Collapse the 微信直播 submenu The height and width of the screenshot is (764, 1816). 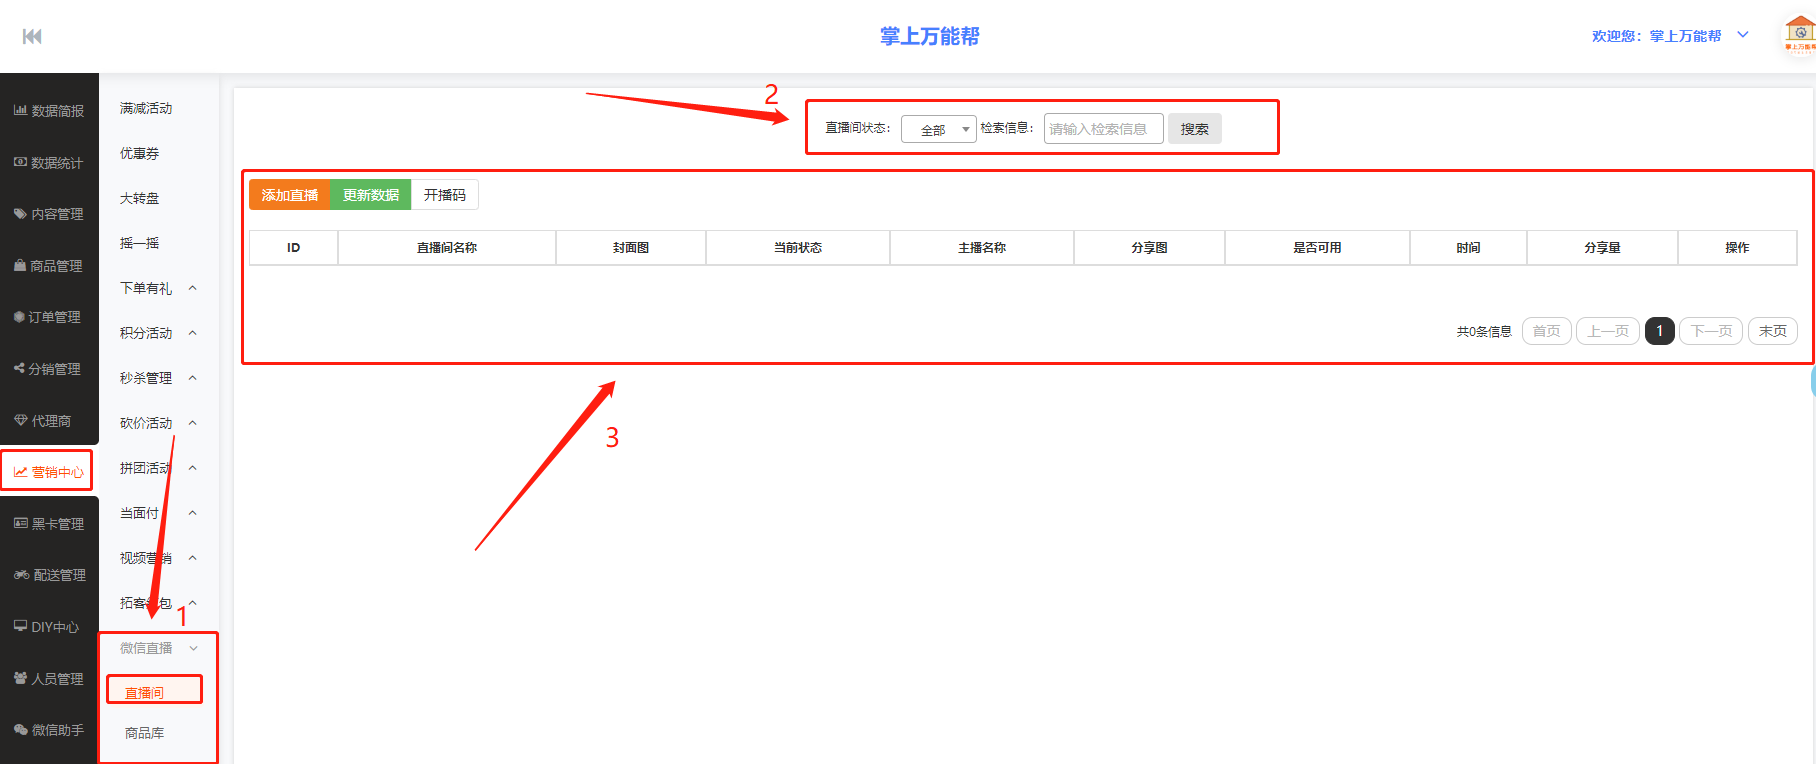point(158,648)
